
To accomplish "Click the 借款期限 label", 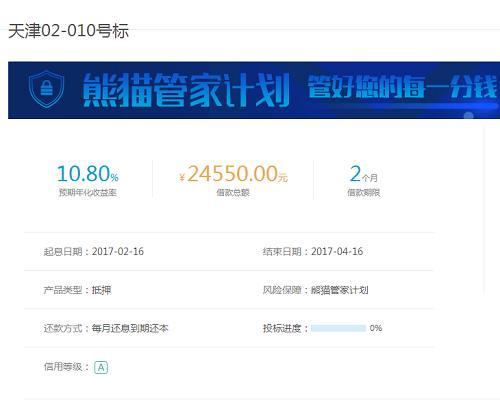I will (364, 192).
